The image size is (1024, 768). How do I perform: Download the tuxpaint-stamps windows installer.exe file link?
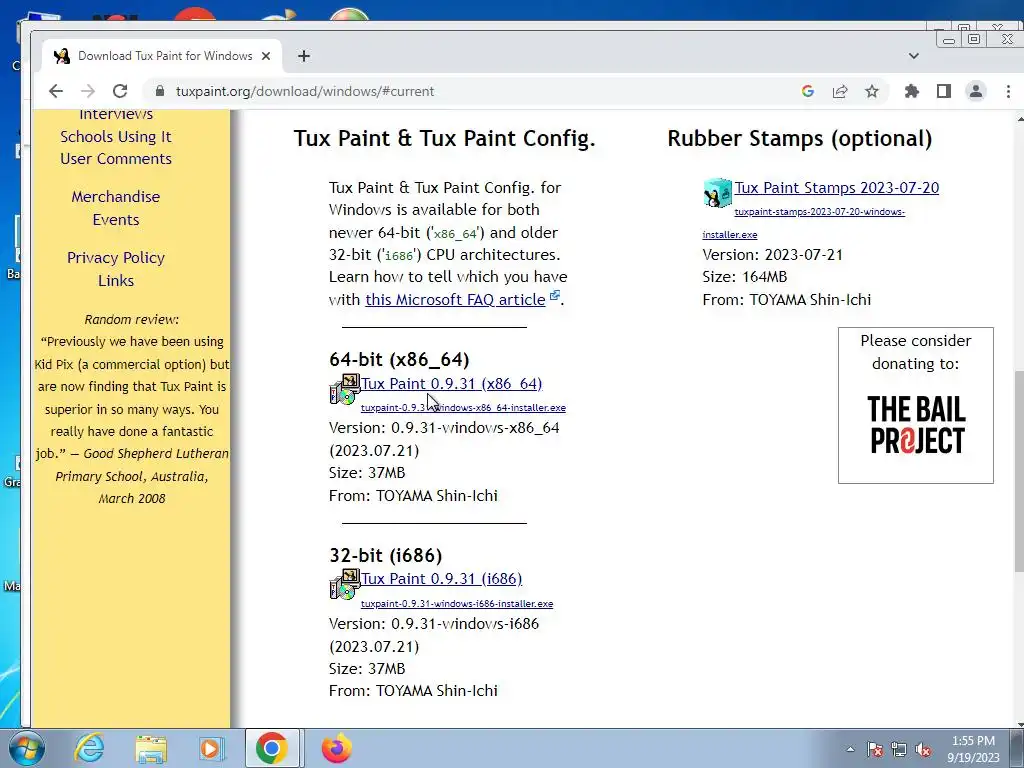[x=820, y=212]
